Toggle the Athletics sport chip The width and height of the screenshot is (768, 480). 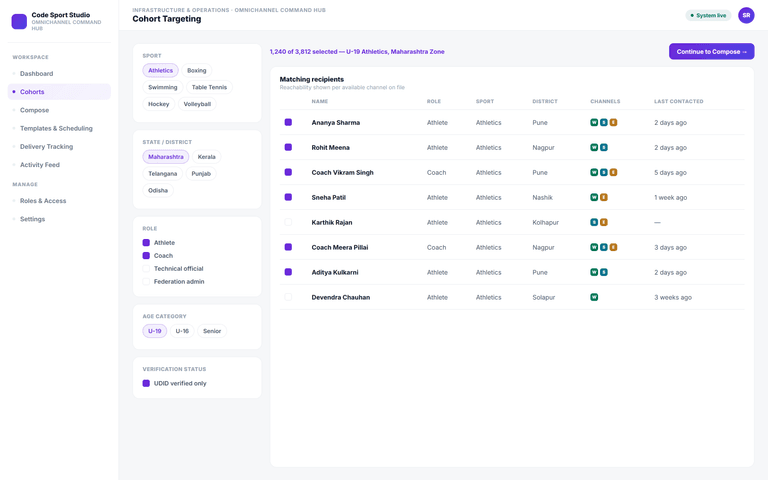click(161, 71)
